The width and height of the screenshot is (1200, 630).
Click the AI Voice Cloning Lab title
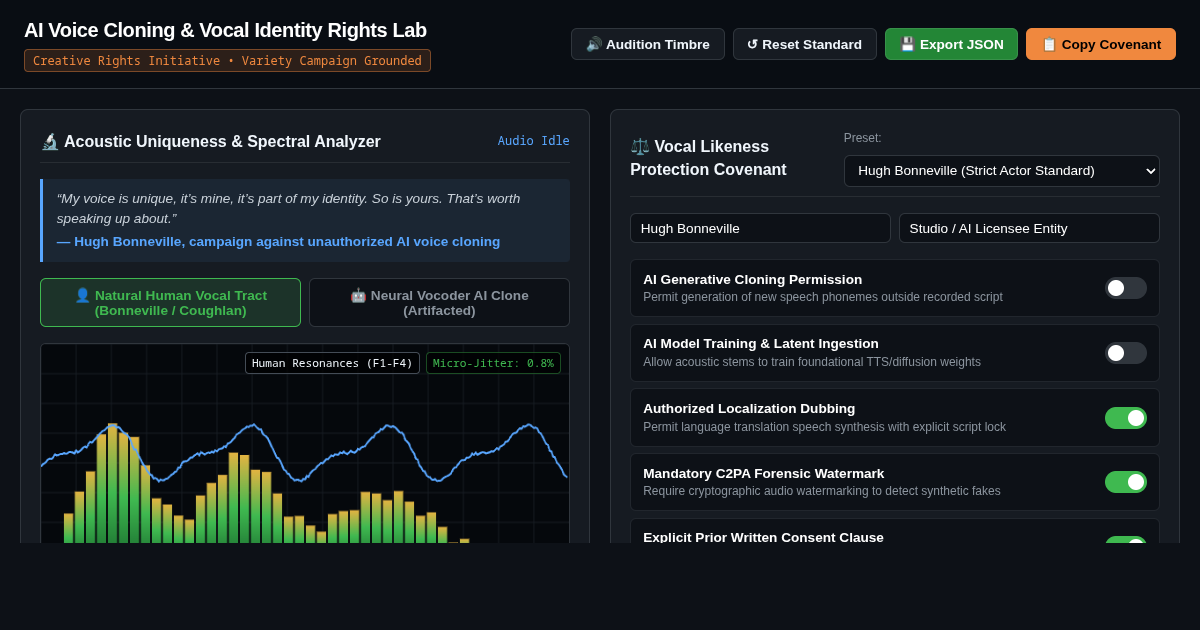click(225, 30)
